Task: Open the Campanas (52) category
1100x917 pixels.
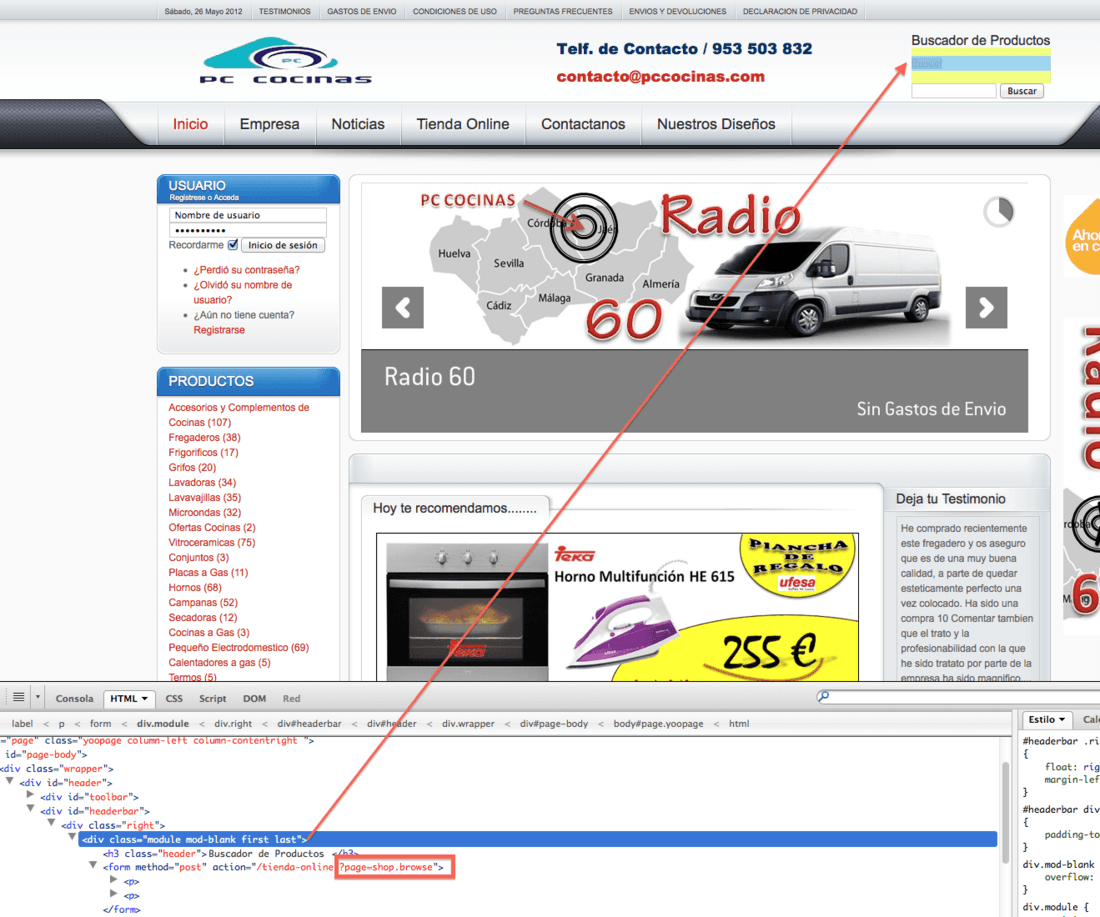Action: 203,603
